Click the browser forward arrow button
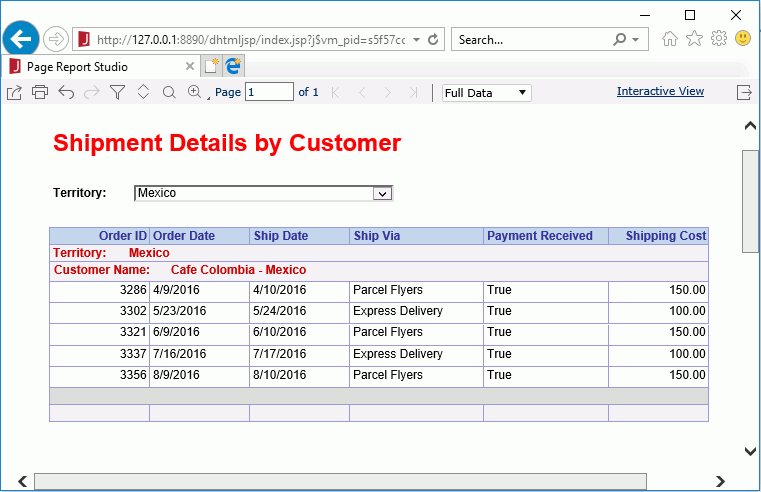 pyautogui.click(x=55, y=39)
